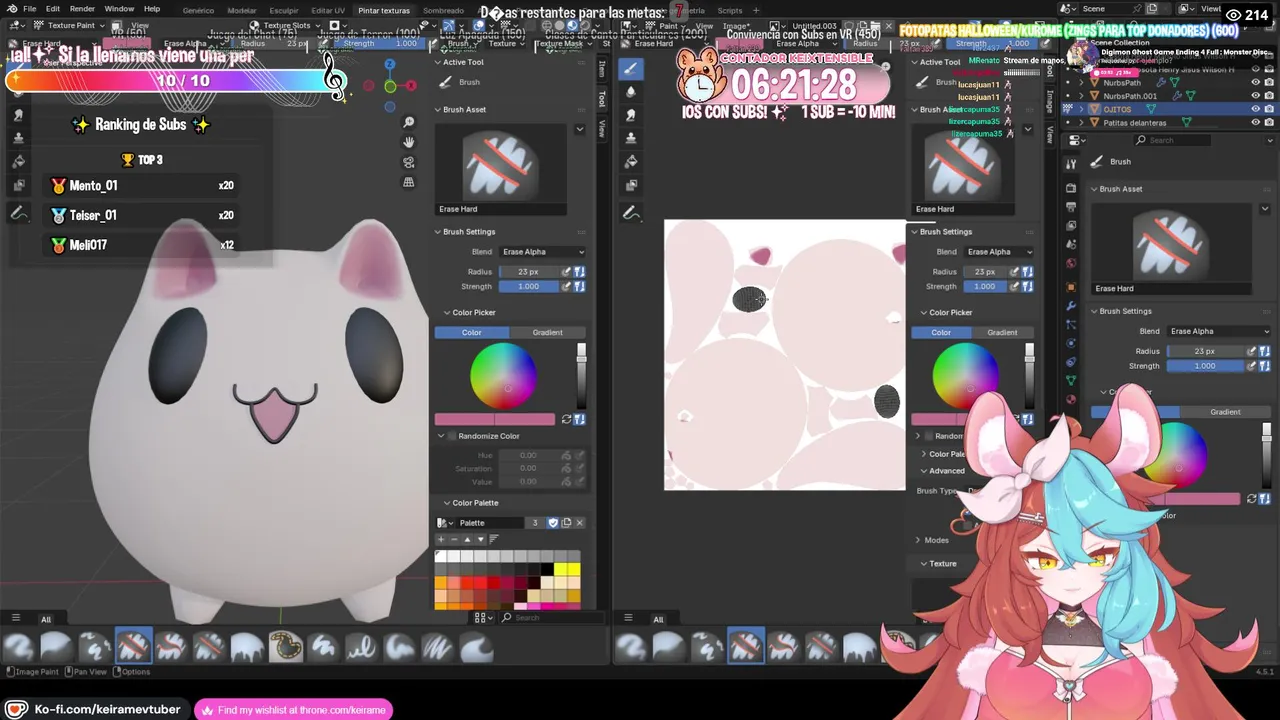Image resolution: width=1280 pixels, height=720 pixels.
Task: Select Soften tool in image editor toolbar
Action: [x=630, y=92]
